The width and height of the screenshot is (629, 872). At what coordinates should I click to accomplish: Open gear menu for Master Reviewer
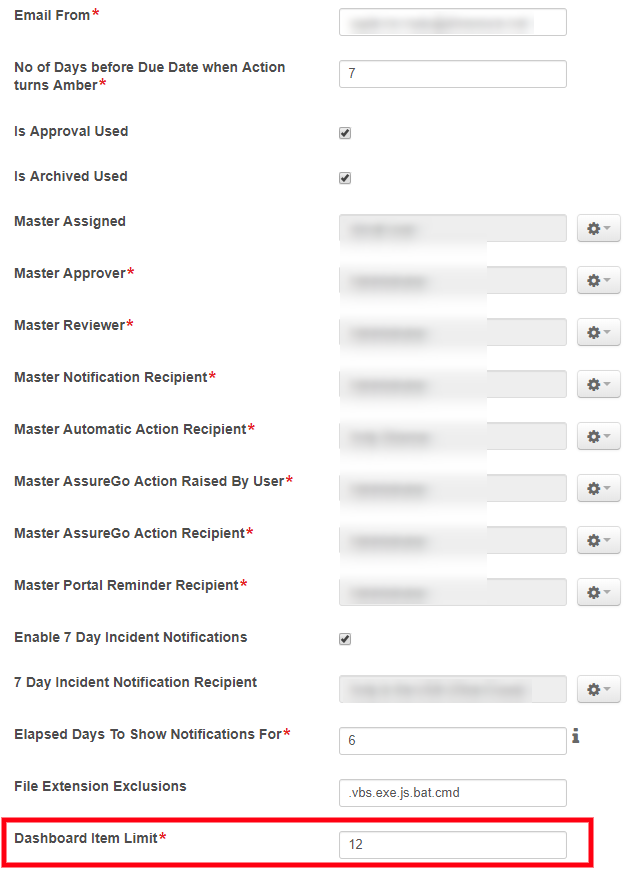coord(598,333)
